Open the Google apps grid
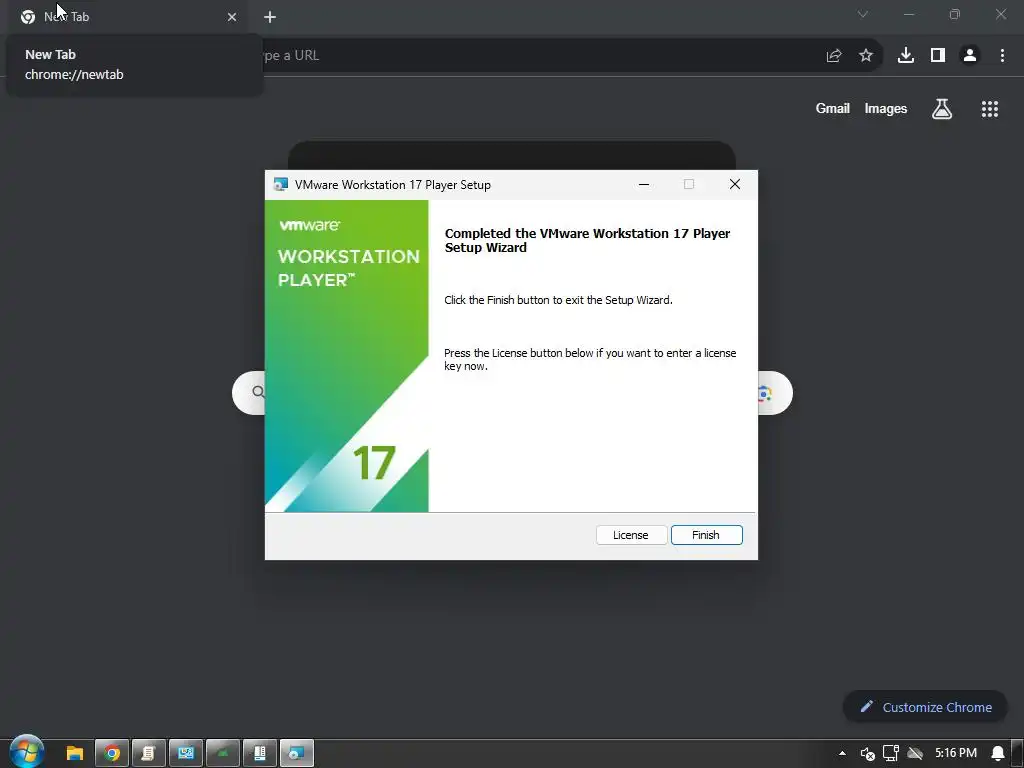This screenshot has width=1024, height=768. (990, 109)
